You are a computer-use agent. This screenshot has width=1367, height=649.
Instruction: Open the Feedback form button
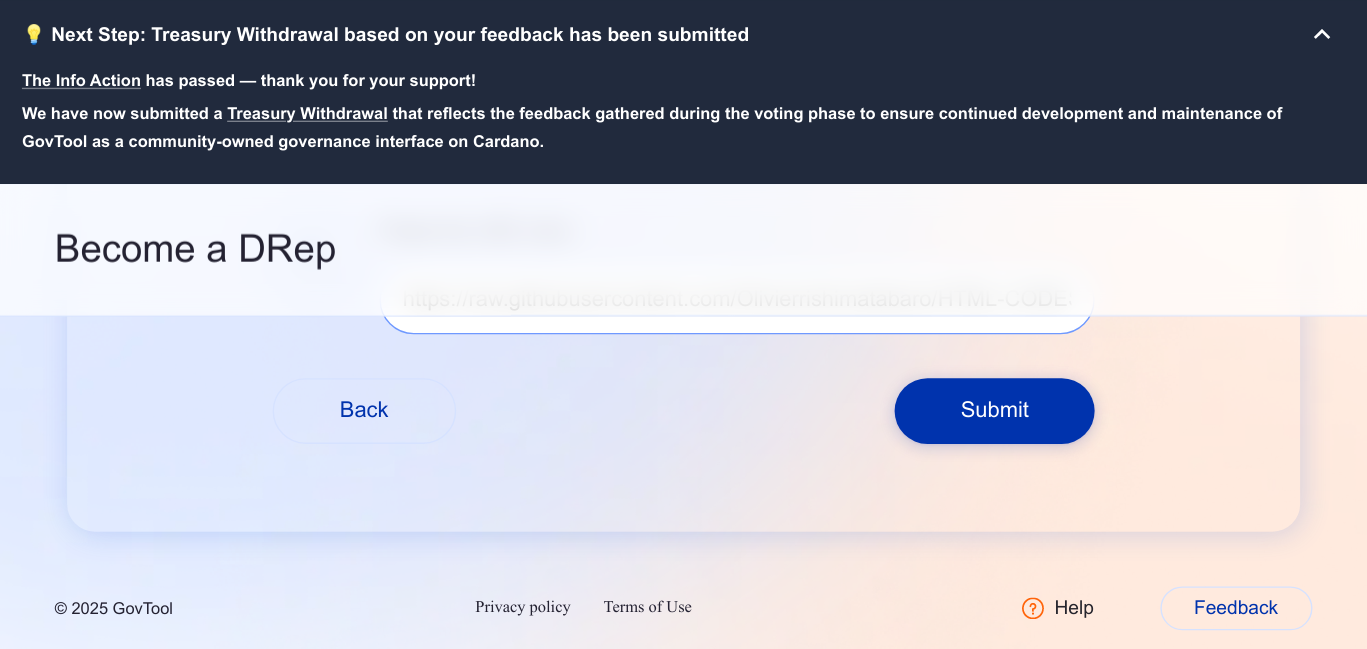pyautogui.click(x=1235, y=608)
